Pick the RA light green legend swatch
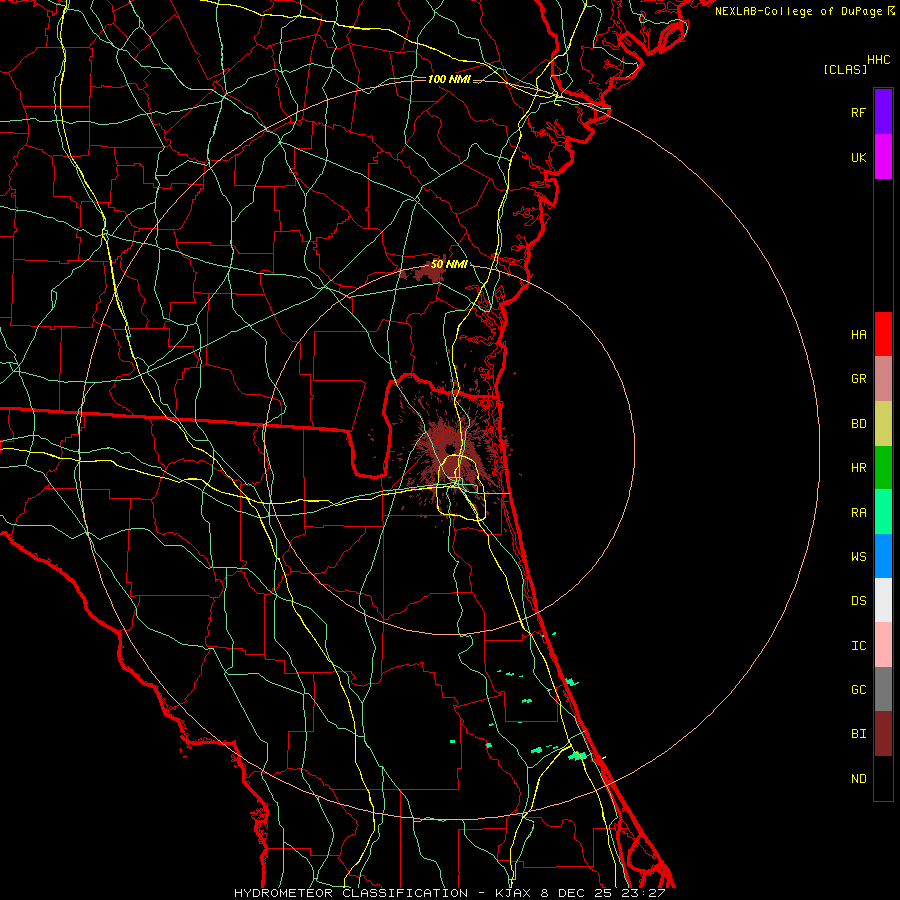 (x=883, y=512)
